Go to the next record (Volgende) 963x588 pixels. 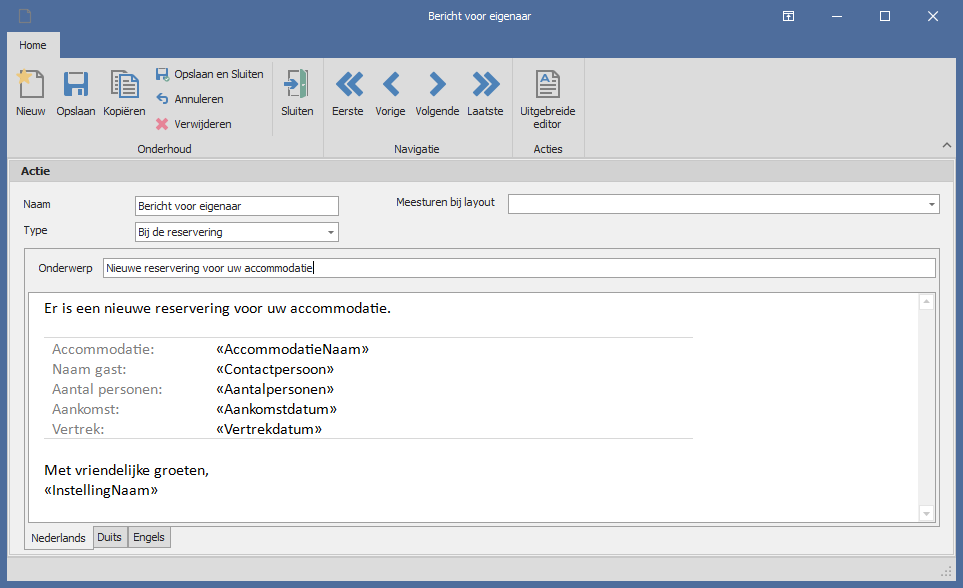click(437, 93)
